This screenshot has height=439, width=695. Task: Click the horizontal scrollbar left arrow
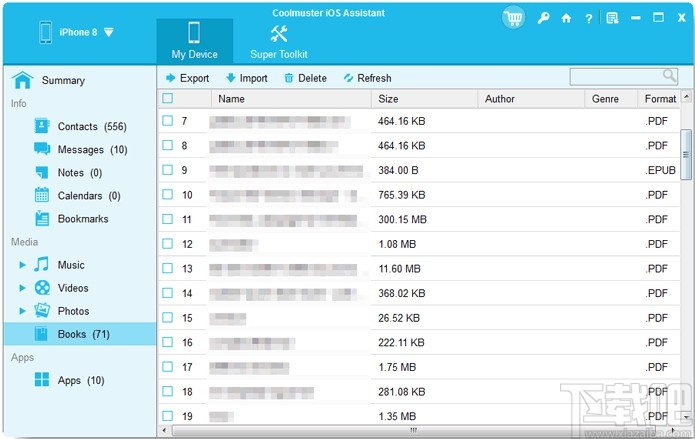pos(164,430)
